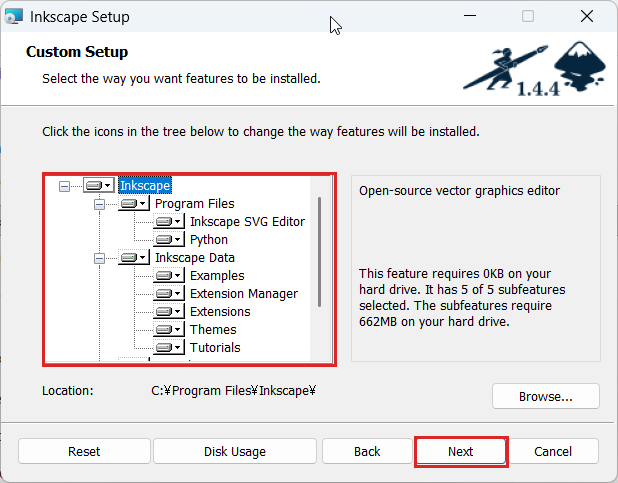Minimize the Inkscape Setup window
This screenshot has width=618, height=483.
[470, 16]
